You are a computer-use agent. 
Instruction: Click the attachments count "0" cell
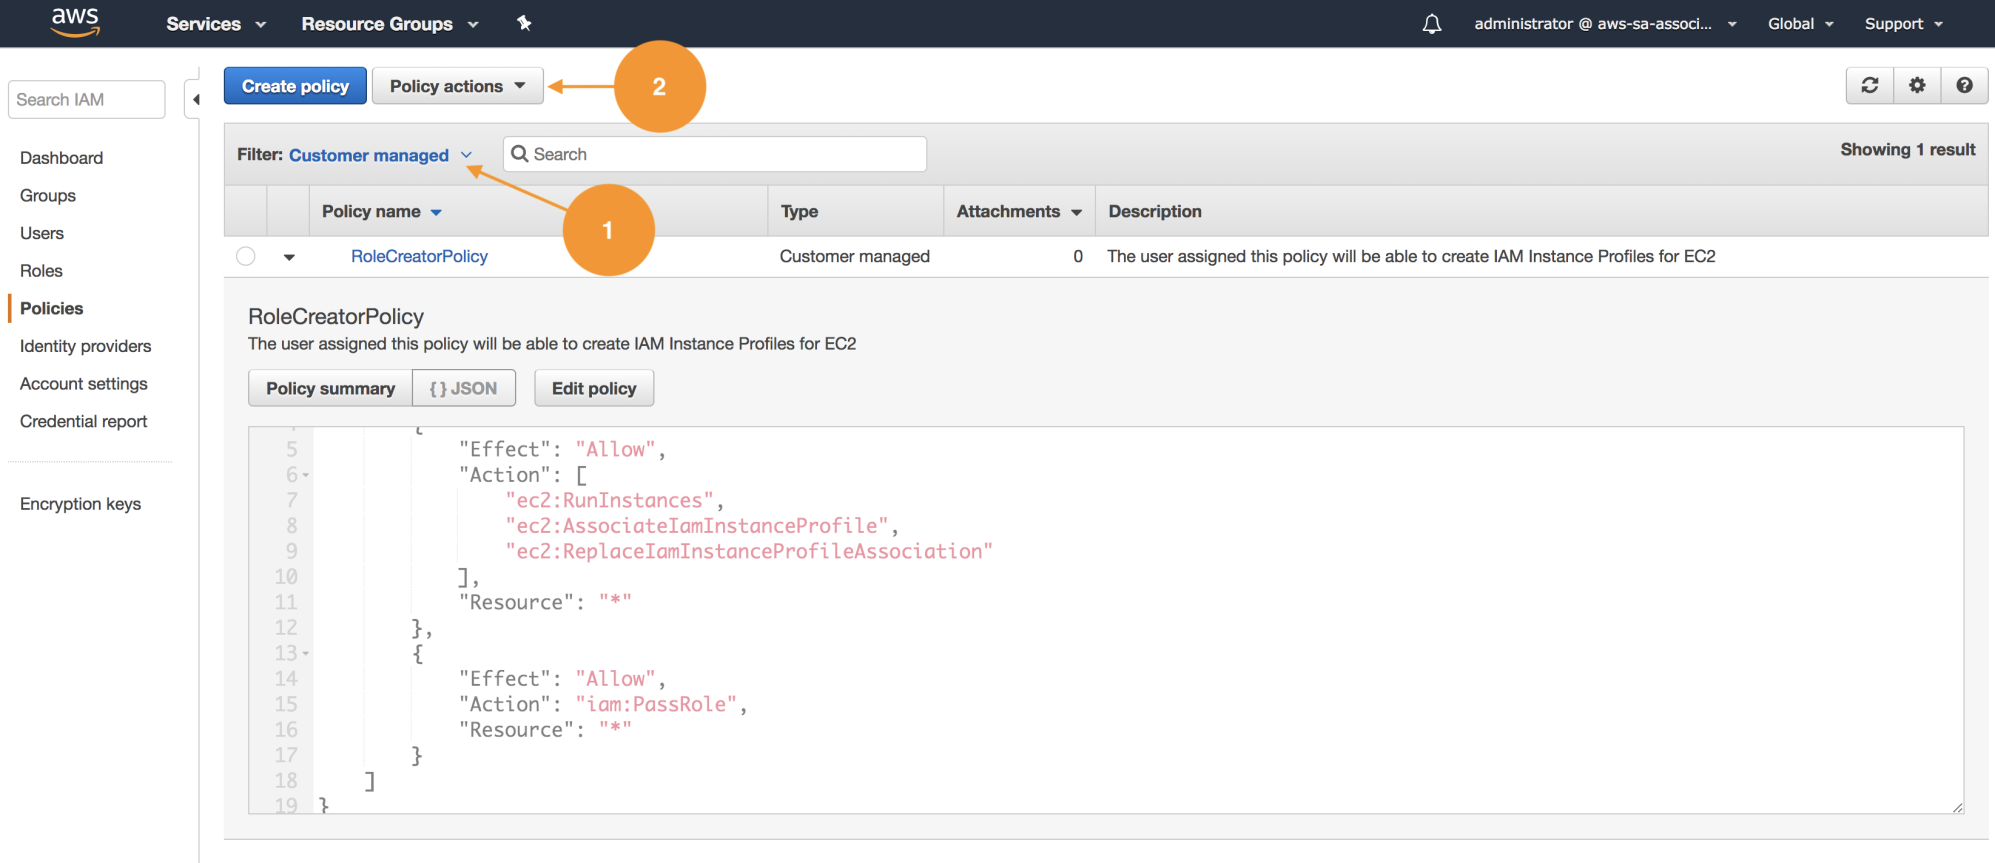pos(1078,256)
